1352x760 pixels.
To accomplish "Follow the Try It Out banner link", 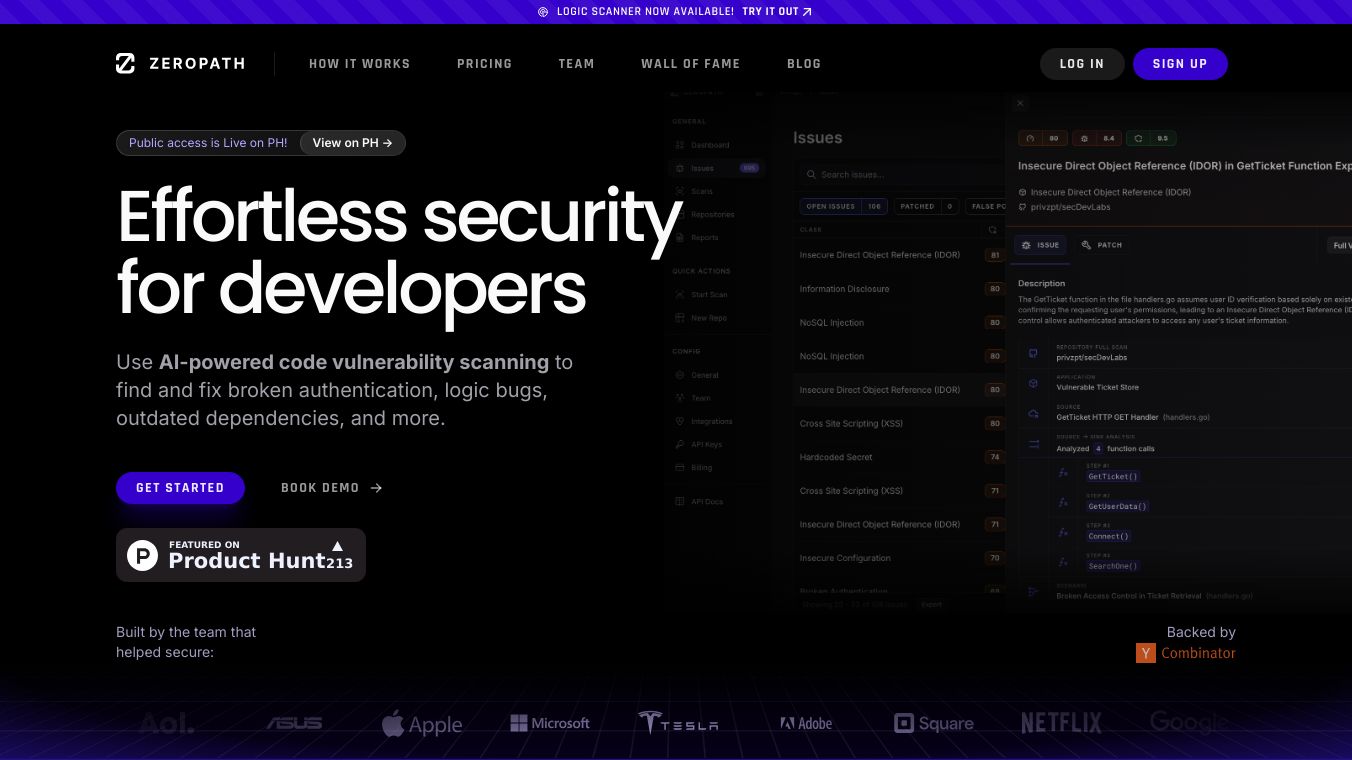I will [777, 12].
